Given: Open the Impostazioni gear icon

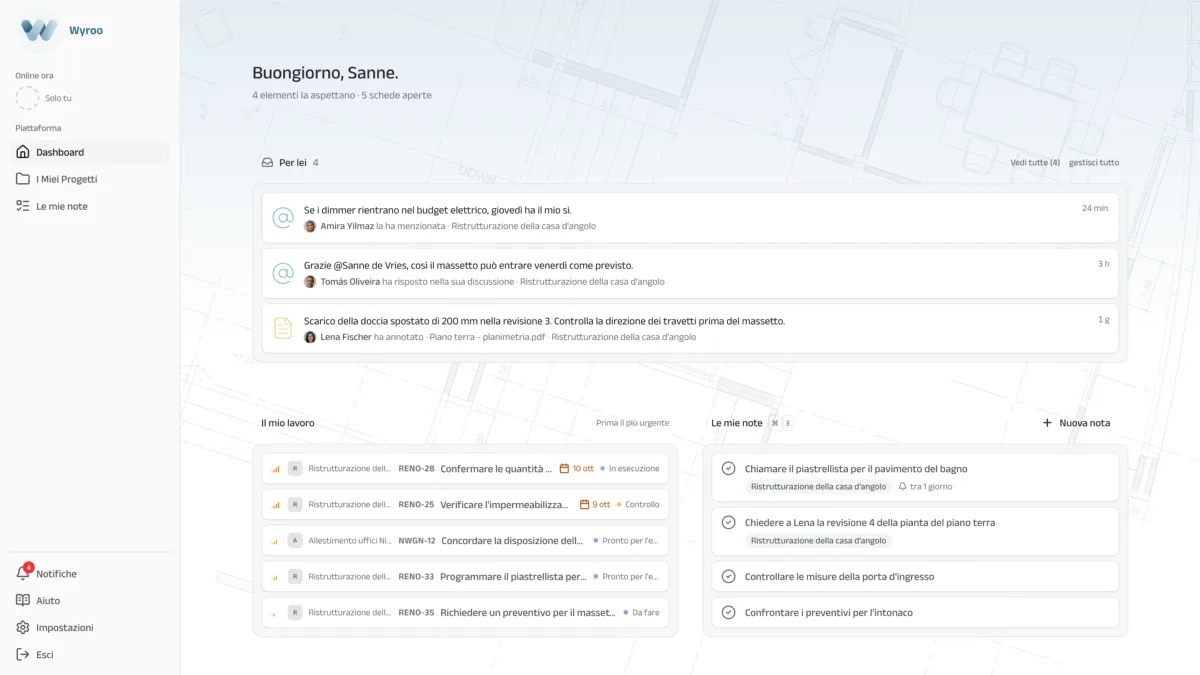Looking at the screenshot, I should 23,627.
